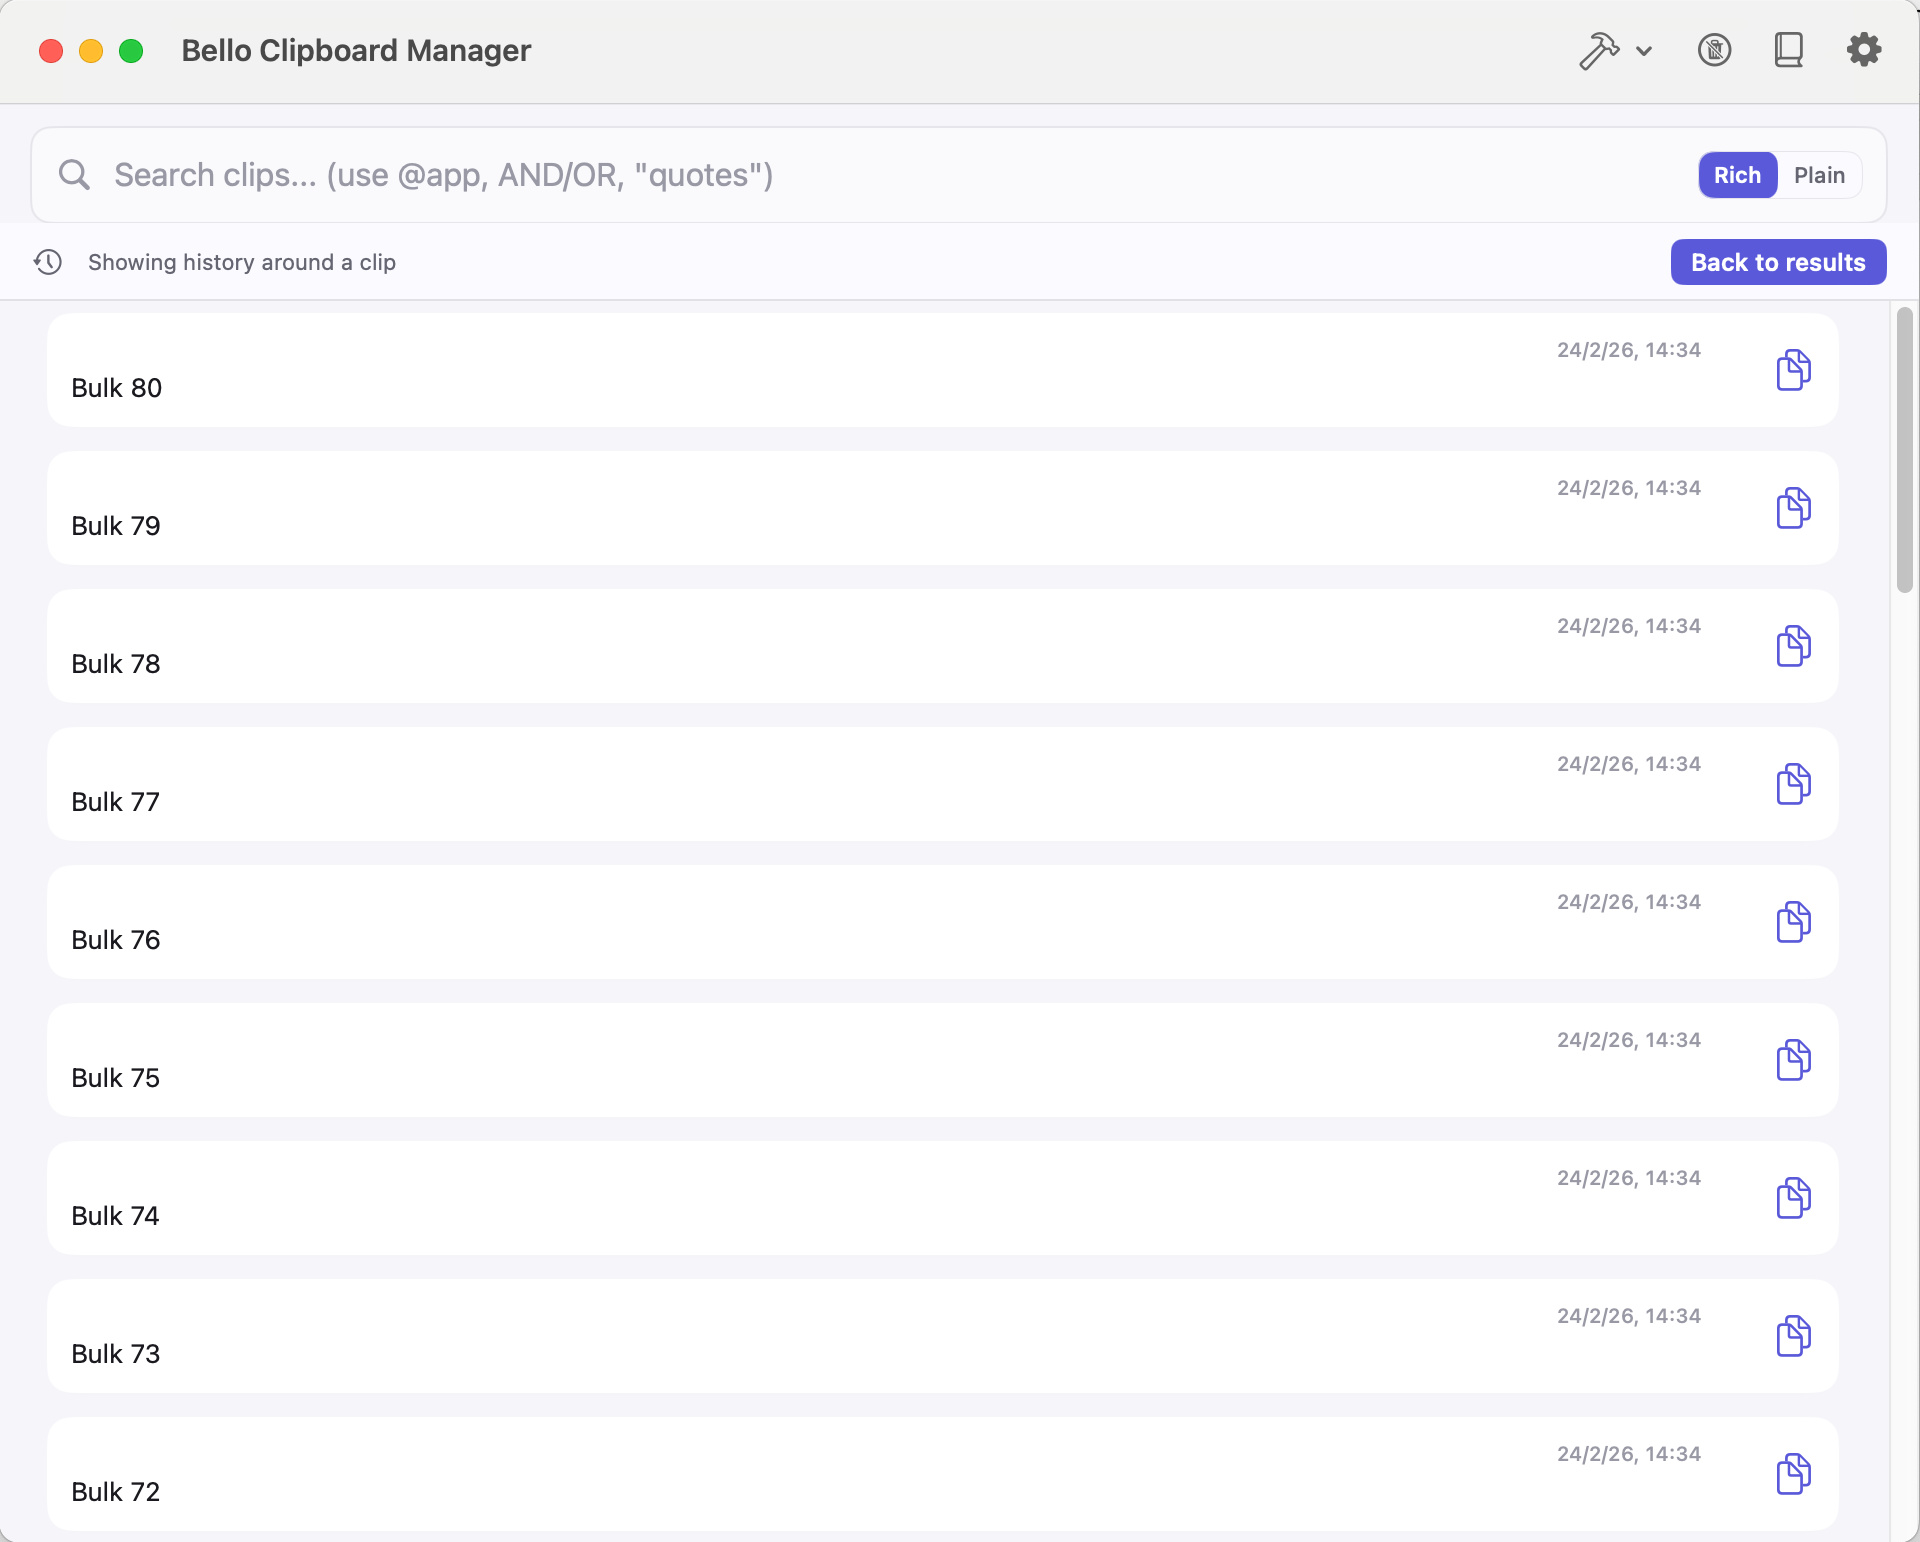Screen dimensions: 1920x1542
Task: Select the Bulk 79 clip entry
Action: (800, 508)
